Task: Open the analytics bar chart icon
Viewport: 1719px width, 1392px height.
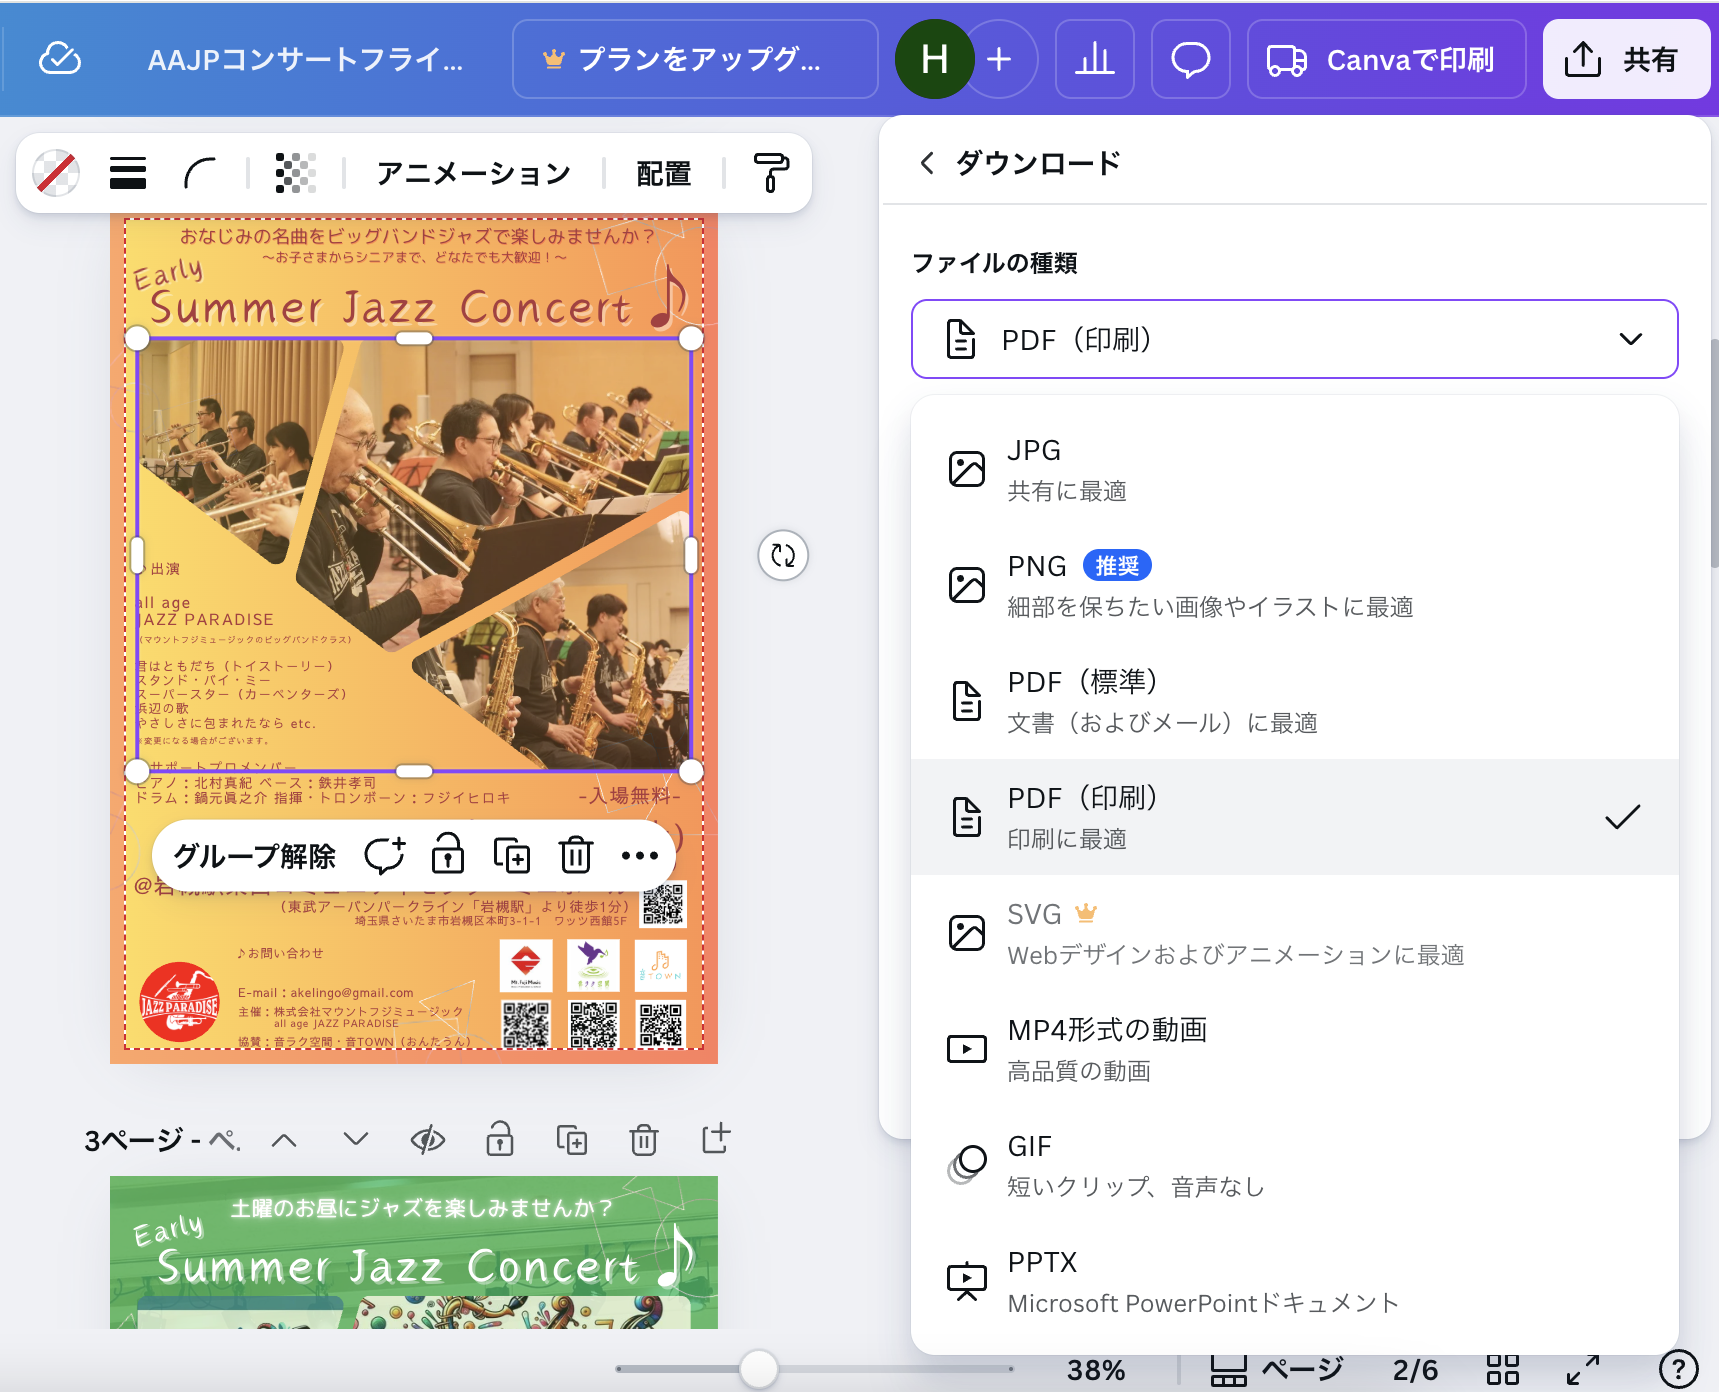Action: click(1094, 60)
